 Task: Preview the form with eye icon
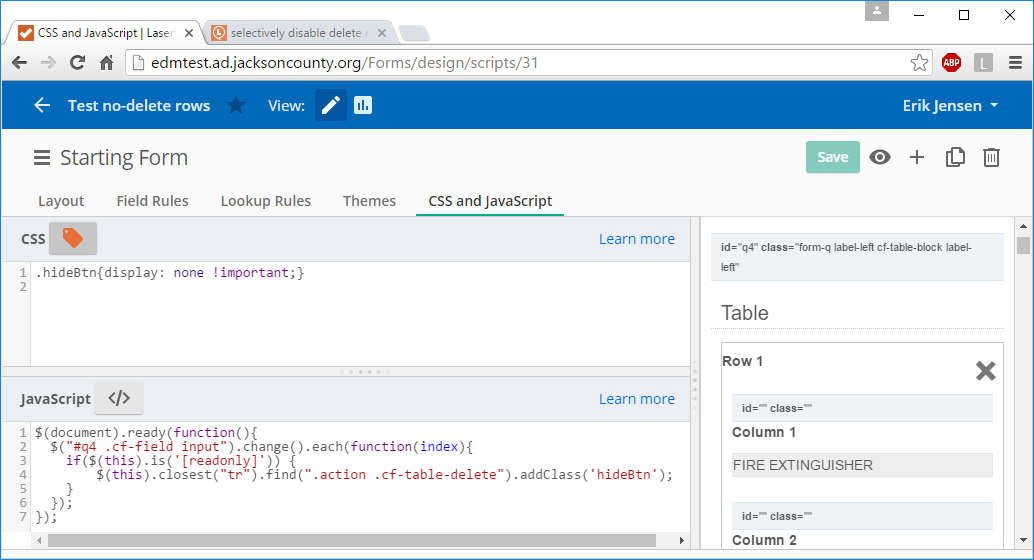pyautogui.click(x=880, y=157)
